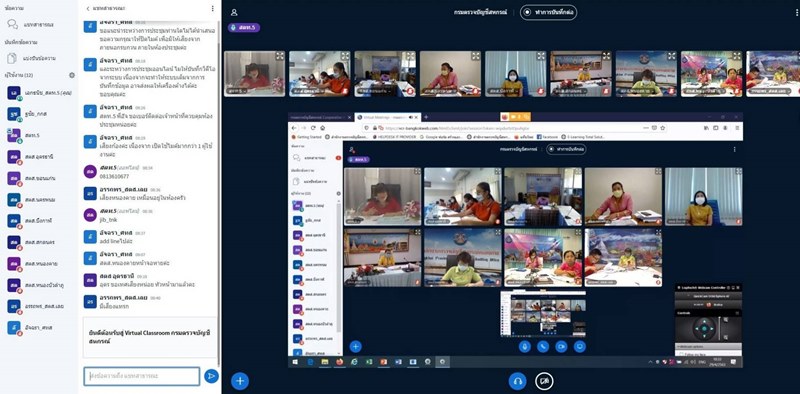Fullscreen the webcam of the woman in yellow blouse
Viewport: 800px width, 394px height.
tap(541, 56)
